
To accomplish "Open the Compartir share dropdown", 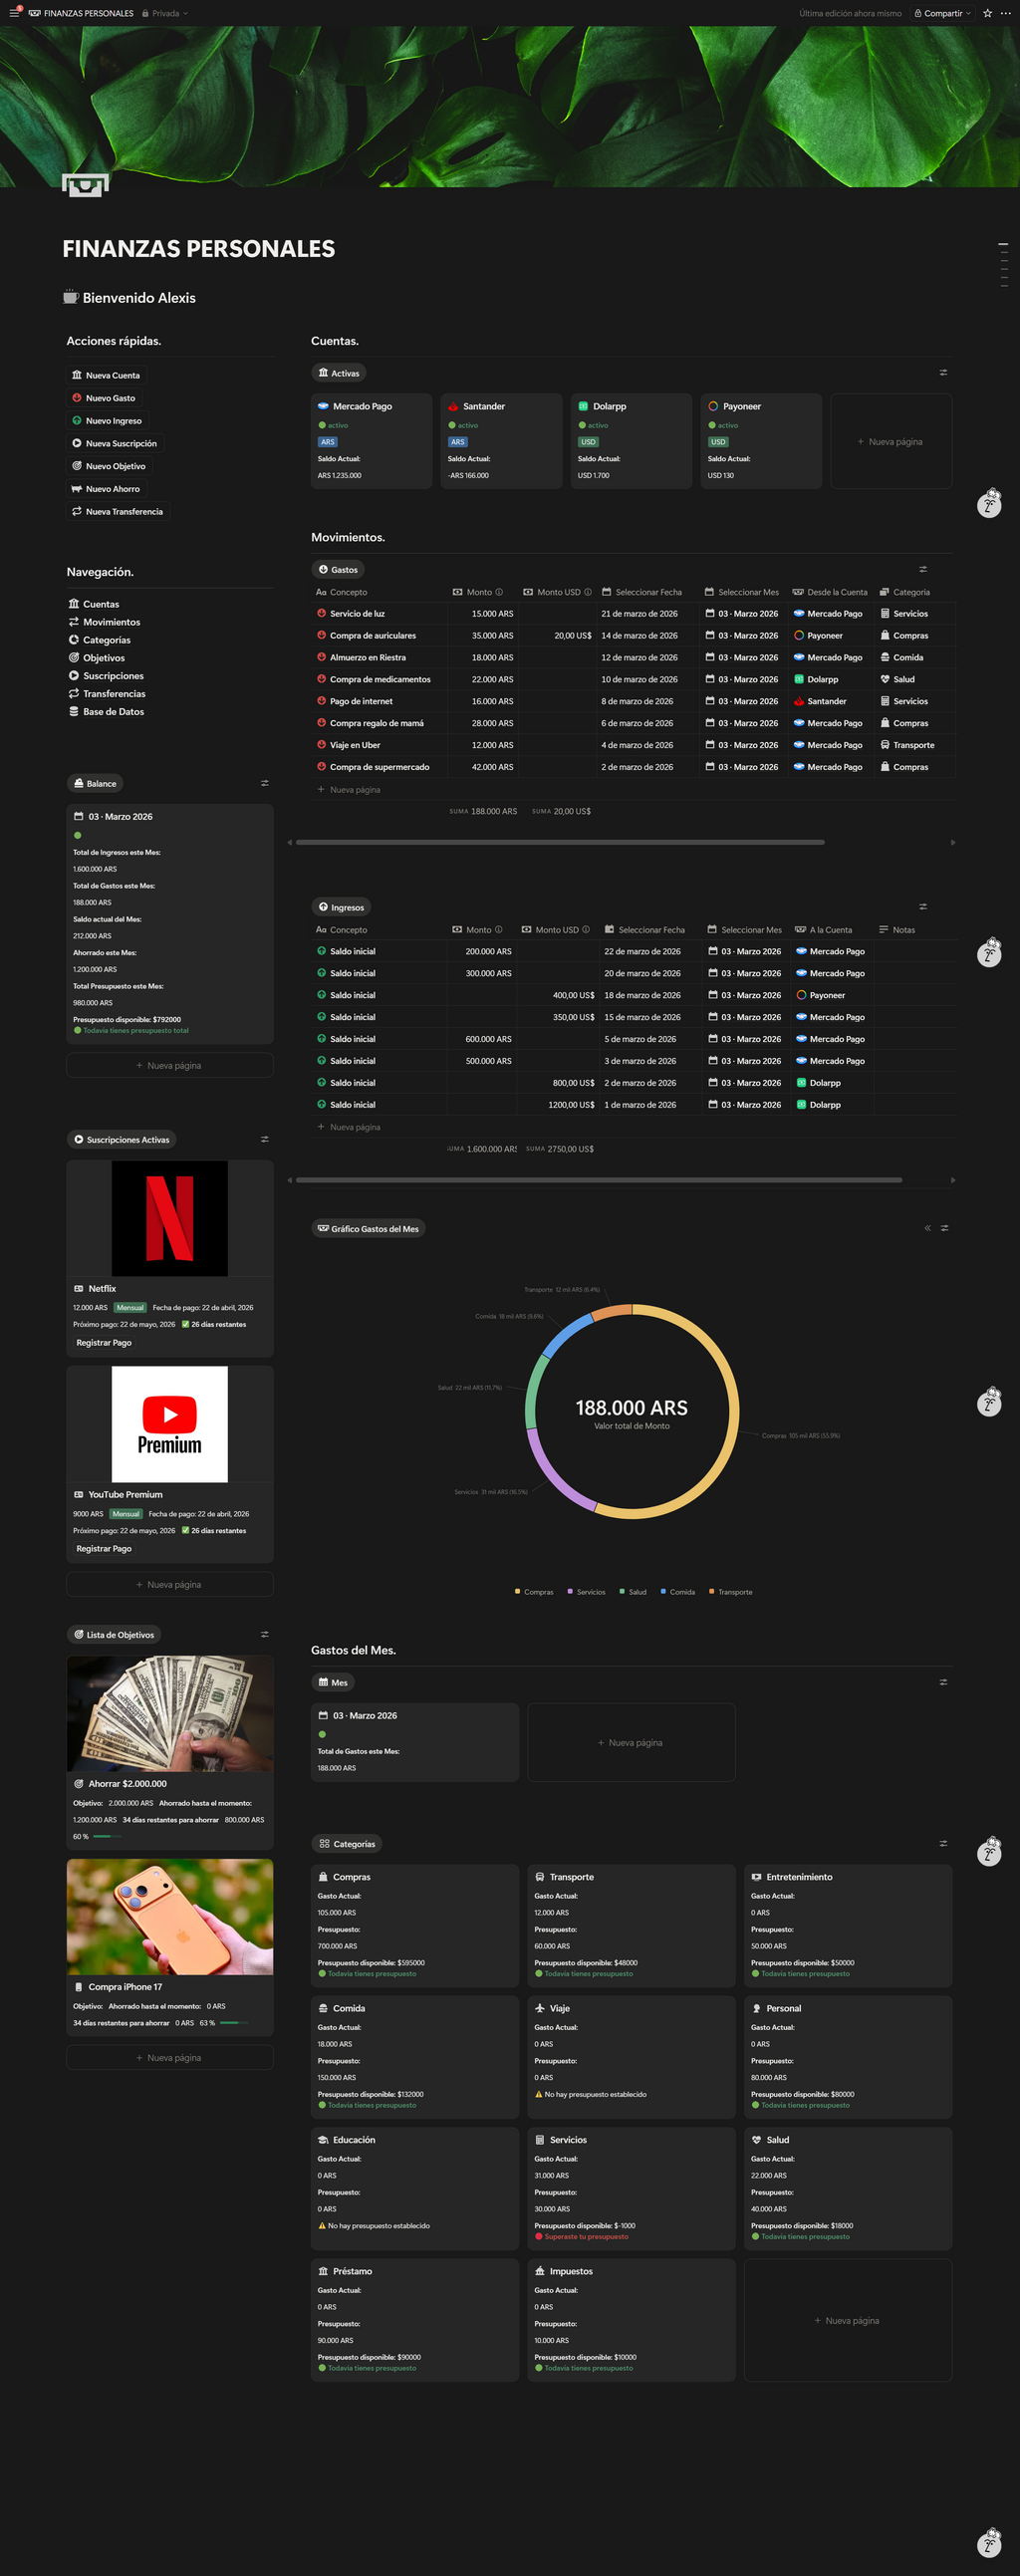I will tap(942, 13).
